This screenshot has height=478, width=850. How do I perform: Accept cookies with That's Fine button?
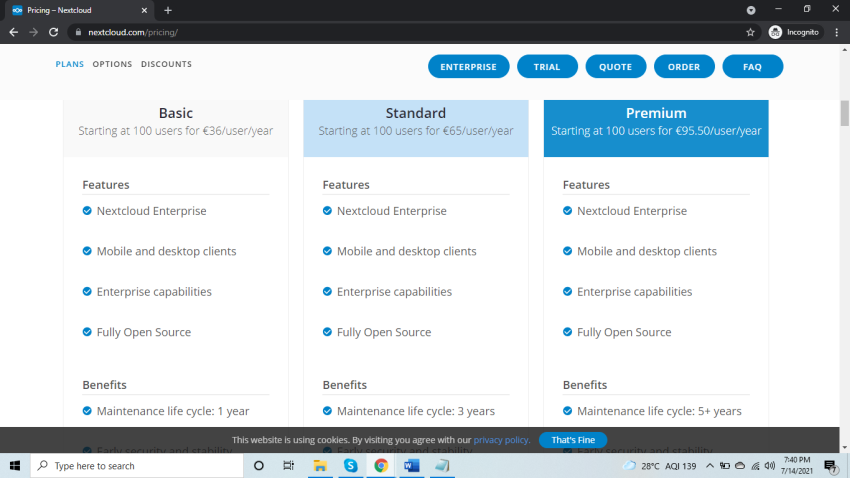pyautogui.click(x=573, y=440)
